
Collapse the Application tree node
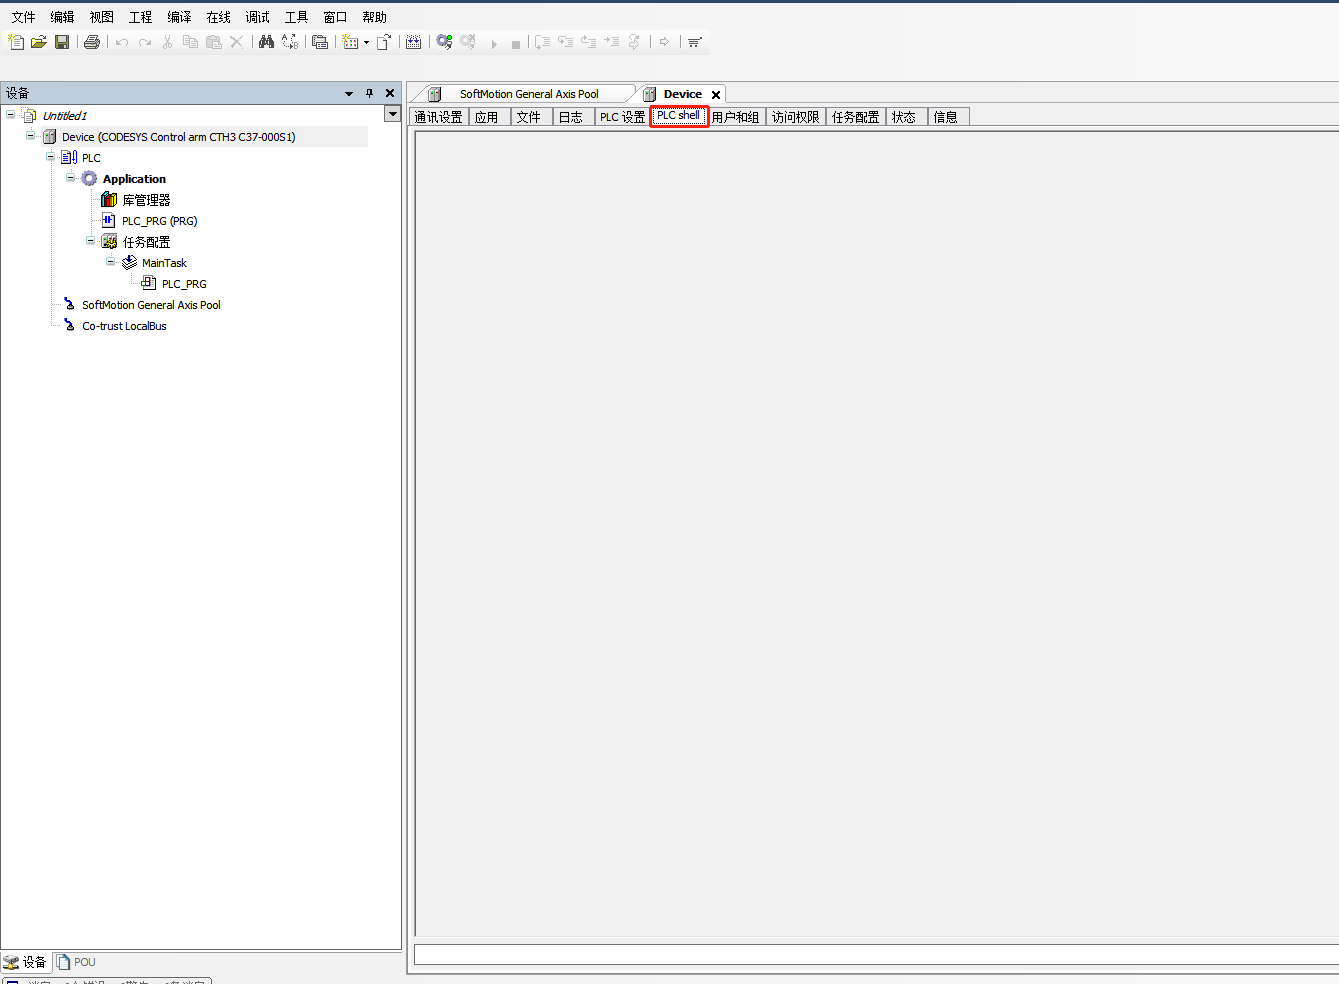70,178
